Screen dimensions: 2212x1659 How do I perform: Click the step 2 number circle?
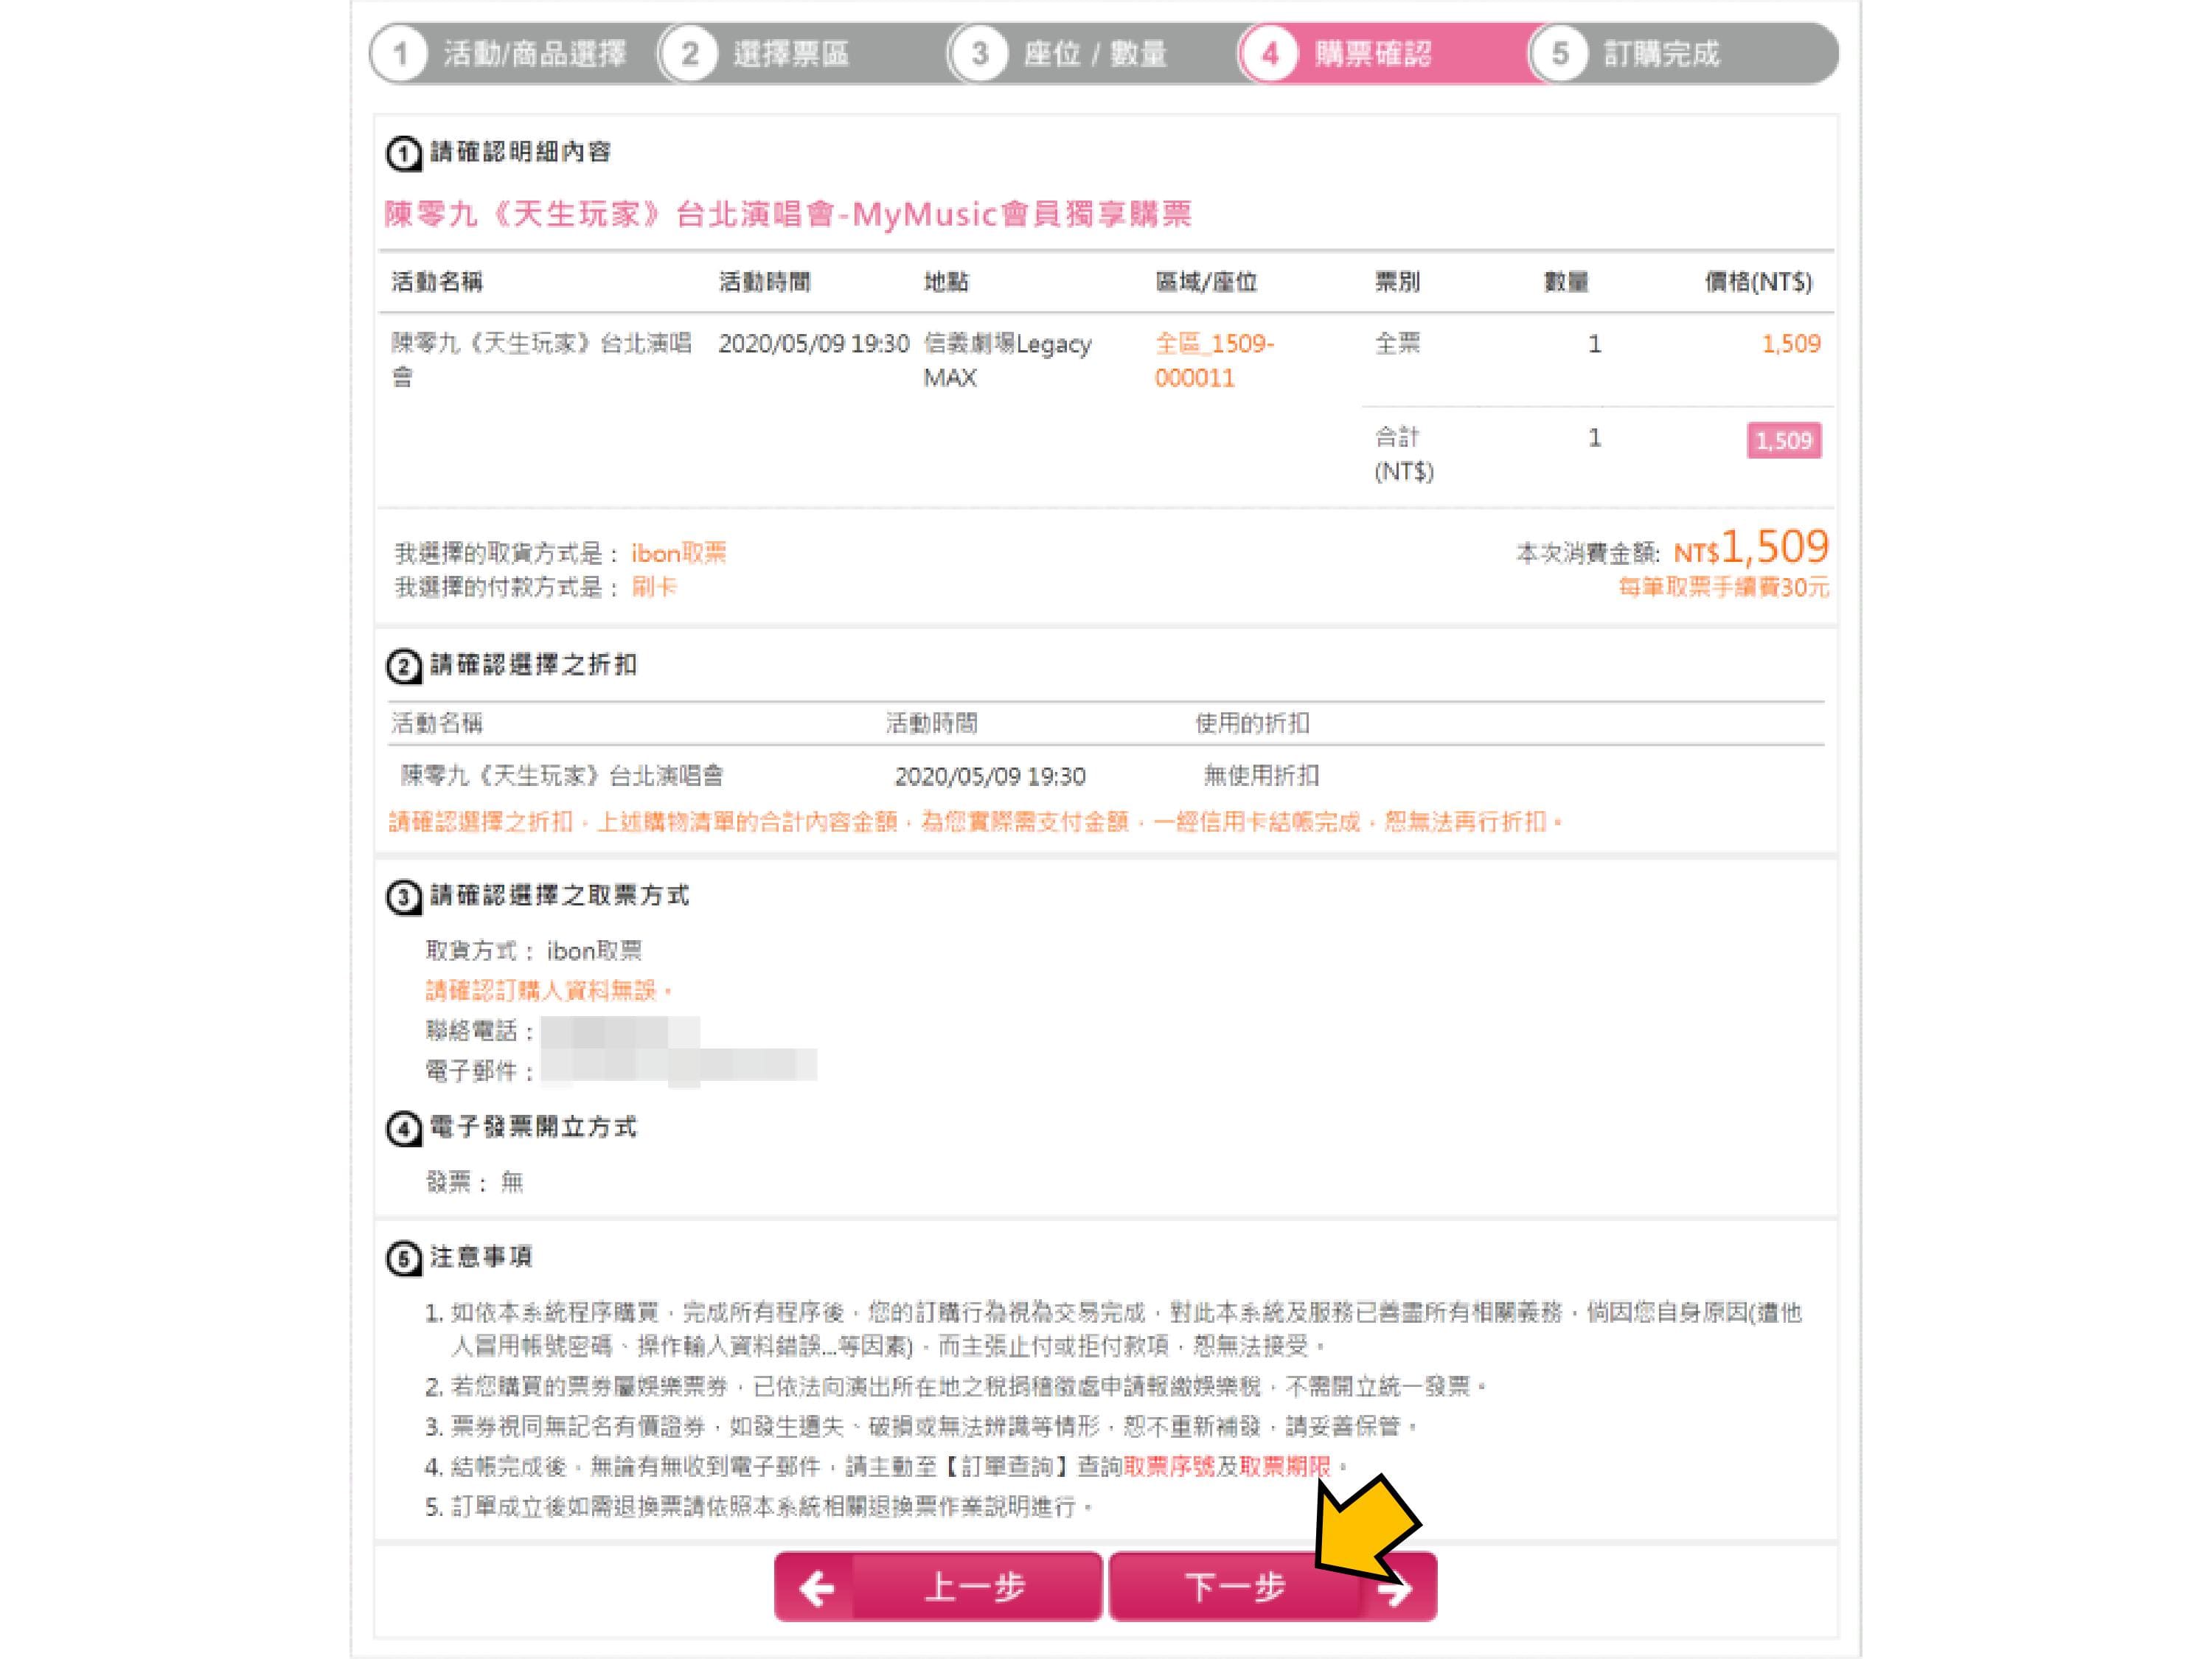(x=690, y=53)
